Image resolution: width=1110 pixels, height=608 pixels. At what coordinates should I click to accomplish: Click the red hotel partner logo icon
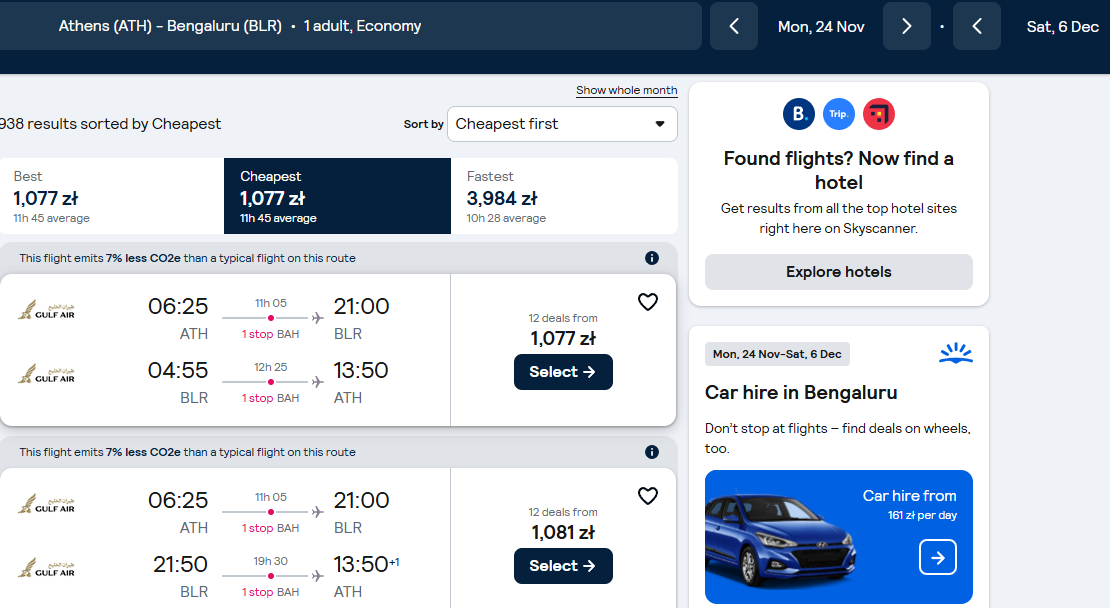click(879, 114)
